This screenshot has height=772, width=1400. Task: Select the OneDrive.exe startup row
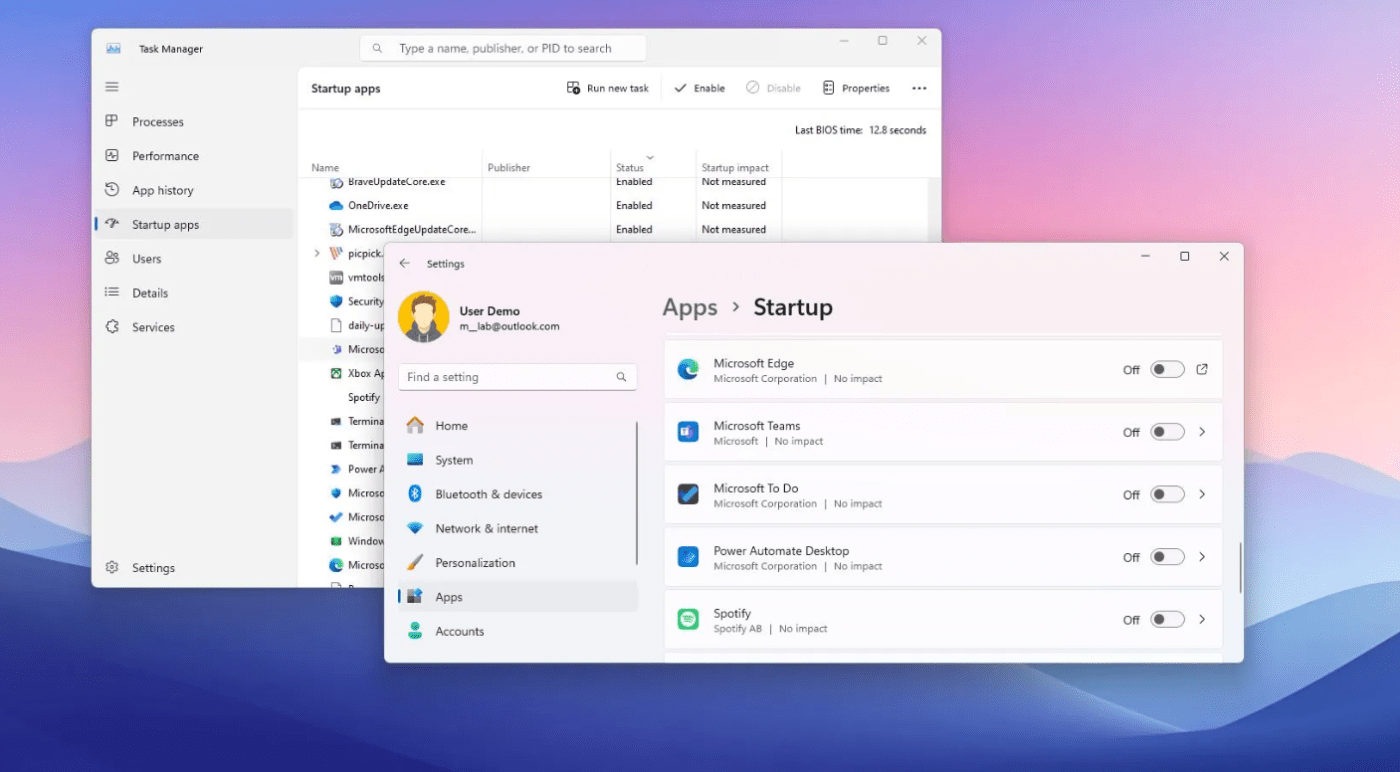tap(613, 206)
